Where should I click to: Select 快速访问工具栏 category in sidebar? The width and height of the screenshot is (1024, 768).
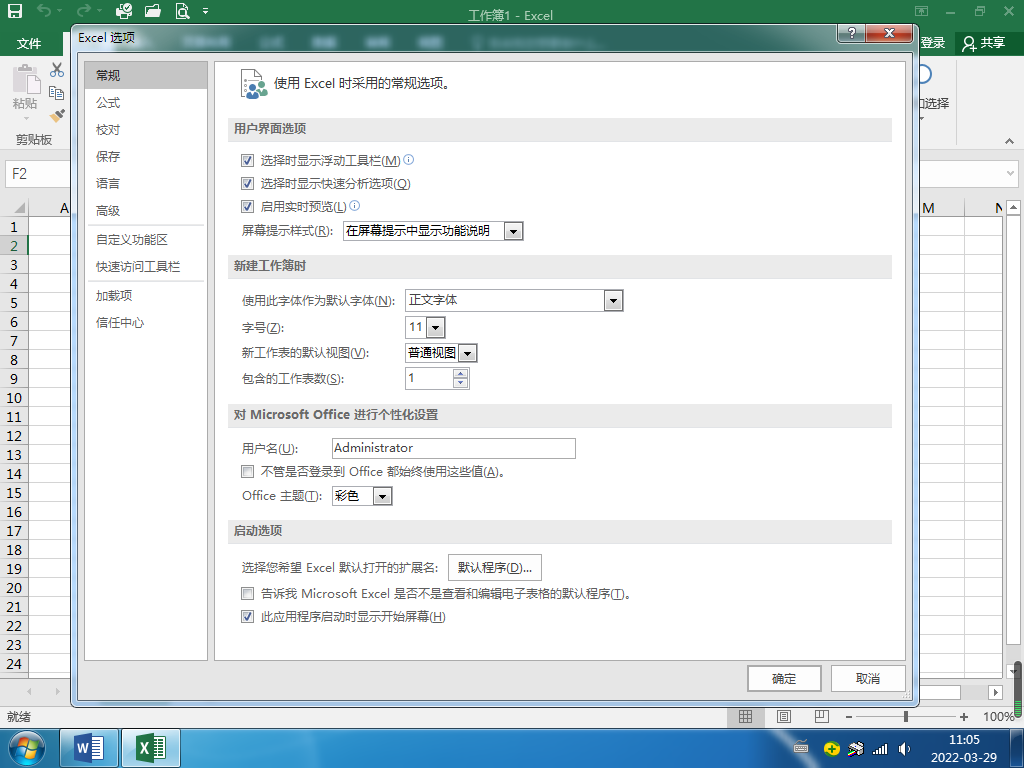coord(146,266)
